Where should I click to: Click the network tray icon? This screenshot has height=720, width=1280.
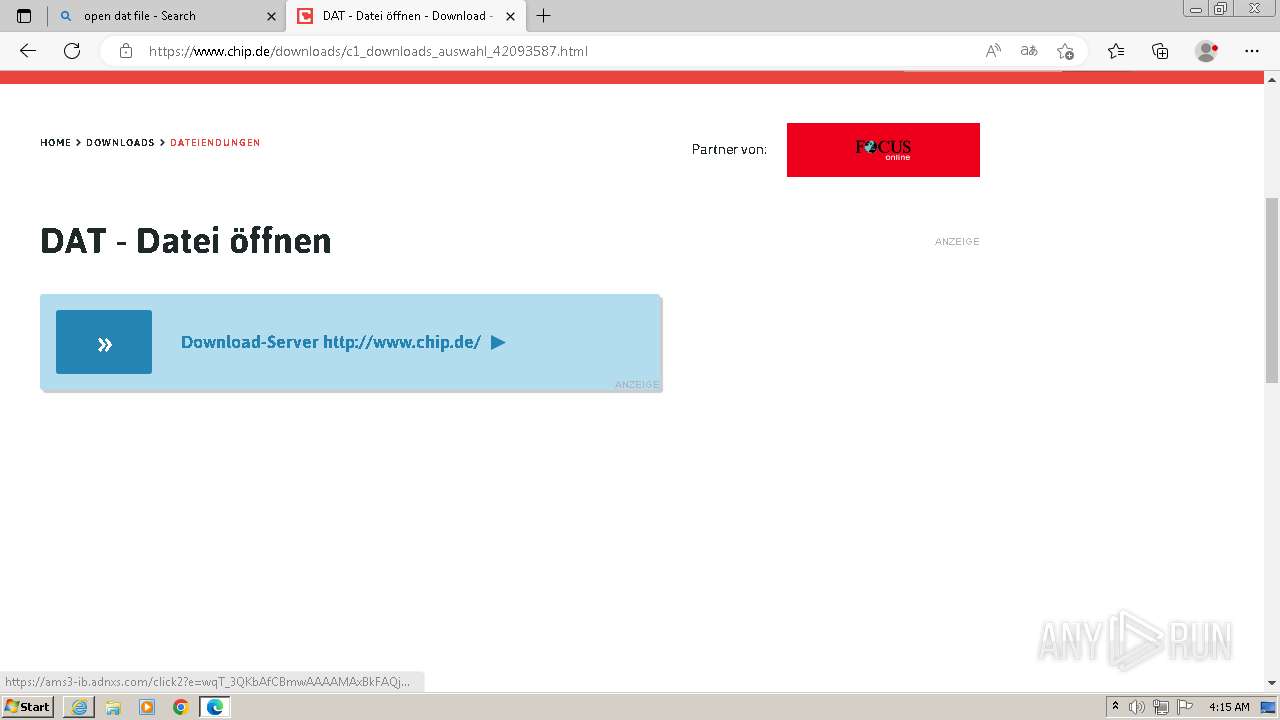[1160, 707]
